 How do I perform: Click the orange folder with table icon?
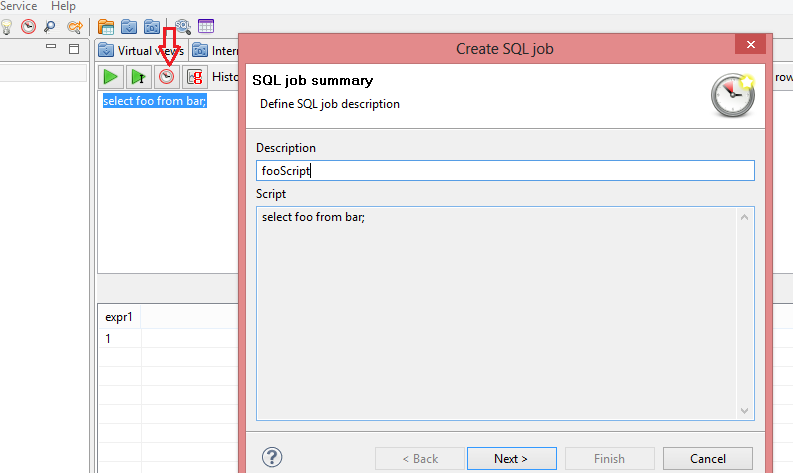(106, 27)
